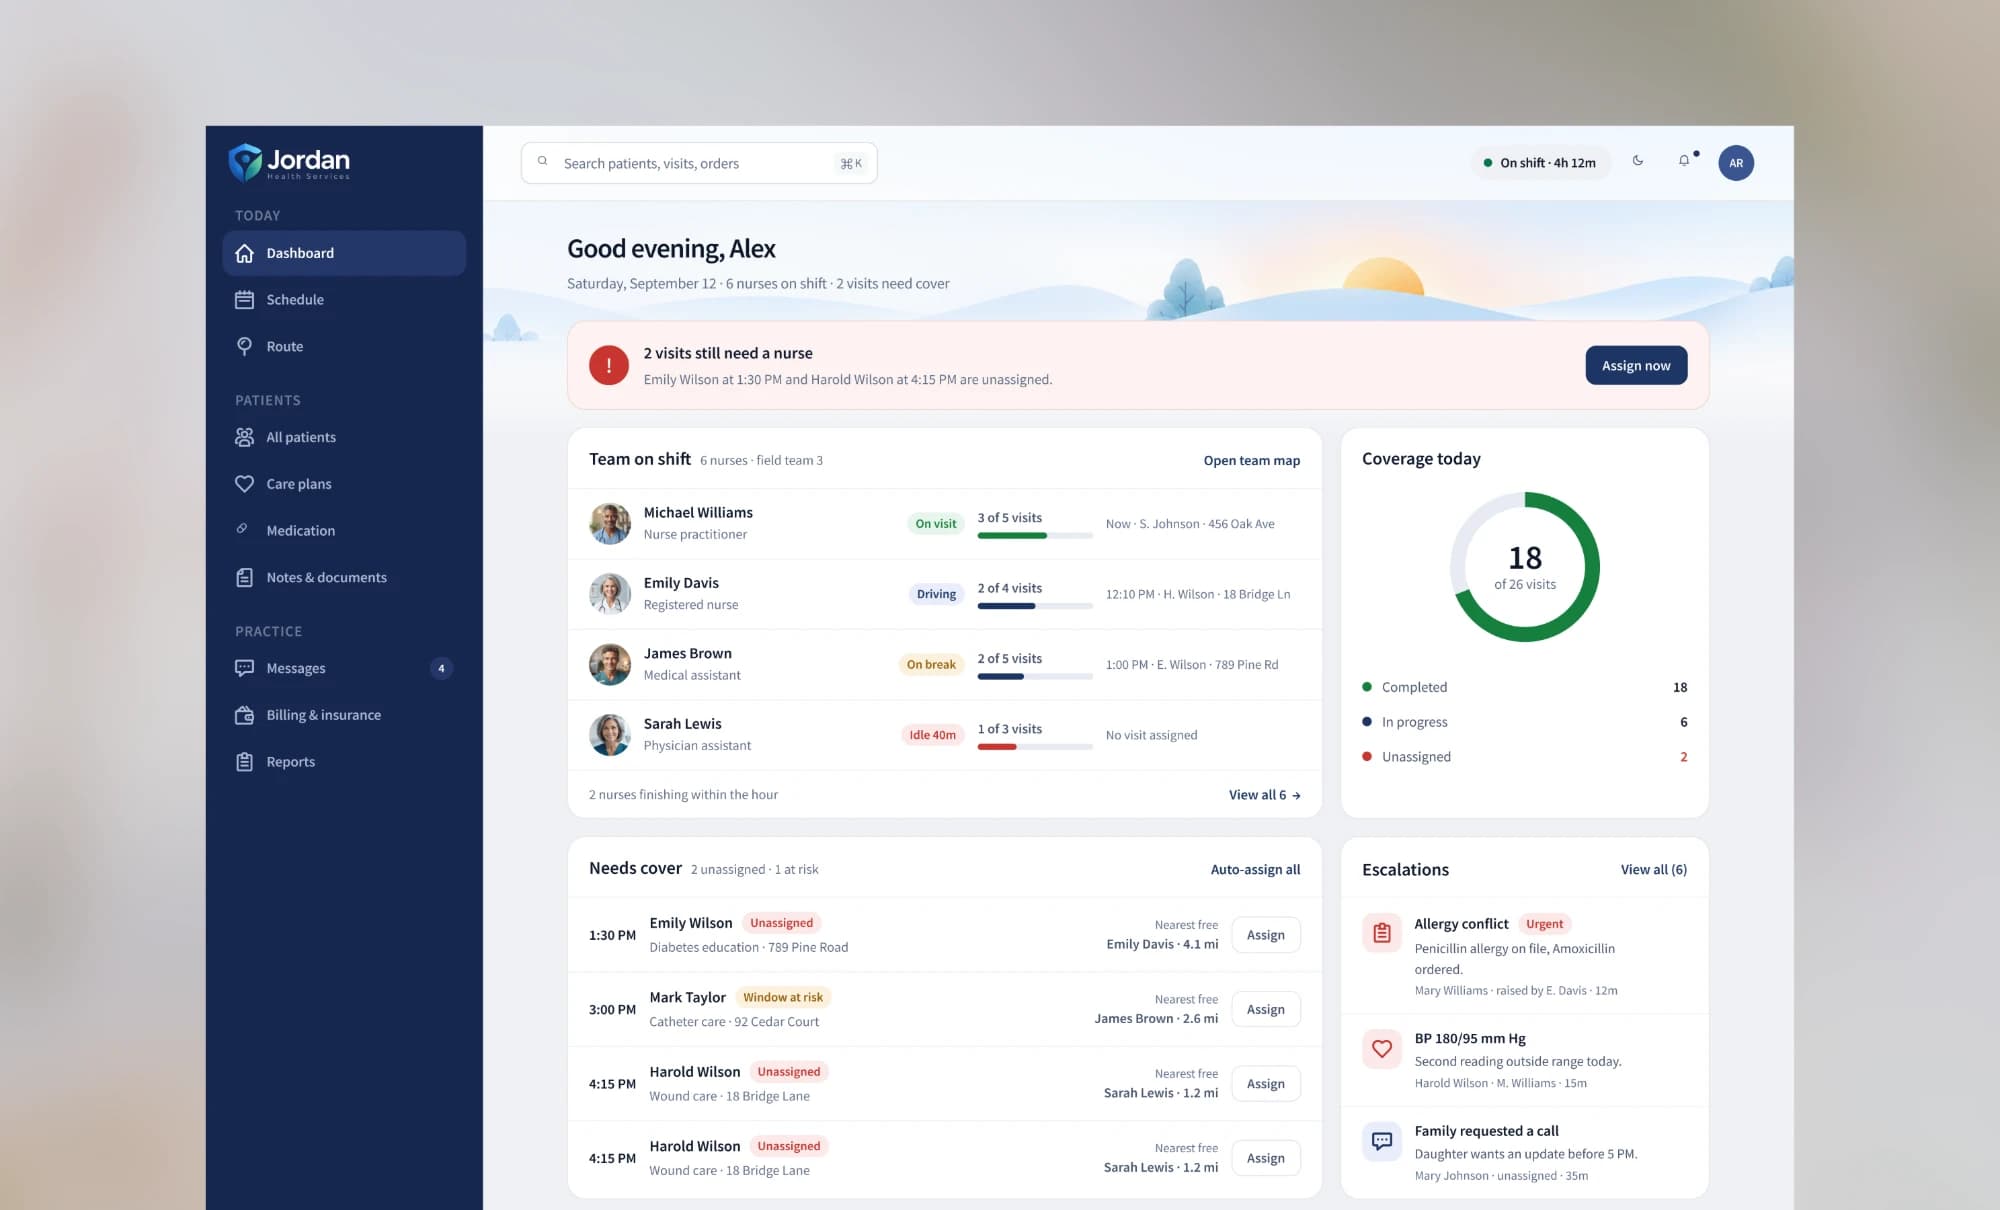This screenshot has height=1210, width=2000.
Task: Toggle dark mode with the moon icon
Action: (x=1638, y=160)
